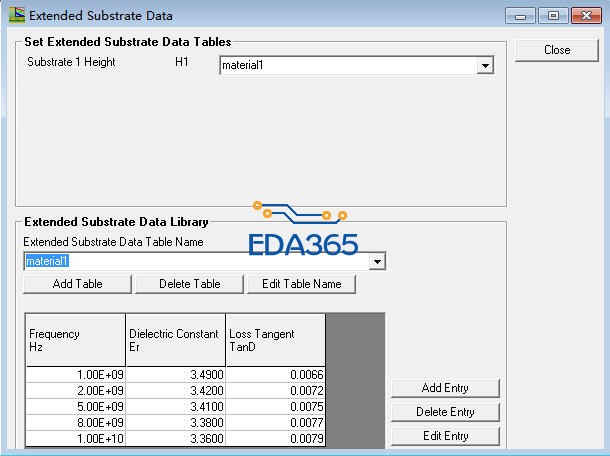Minimize the Extended Substrate Data window
This screenshot has height=456, width=610.
[x=520, y=16]
